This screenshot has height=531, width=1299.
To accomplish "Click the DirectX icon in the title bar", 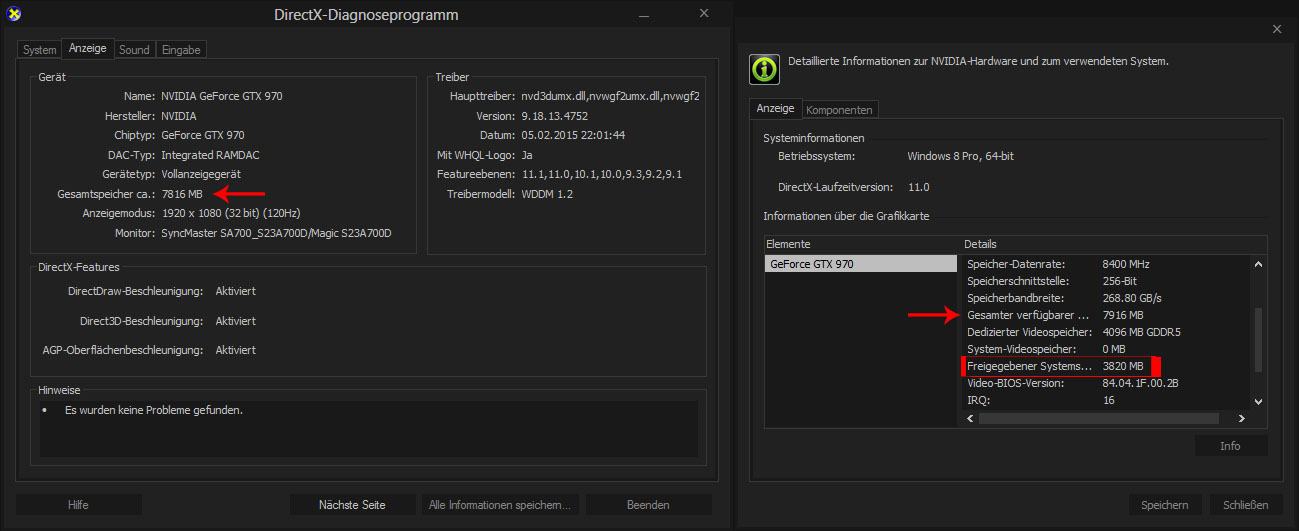I will click(x=12, y=14).
